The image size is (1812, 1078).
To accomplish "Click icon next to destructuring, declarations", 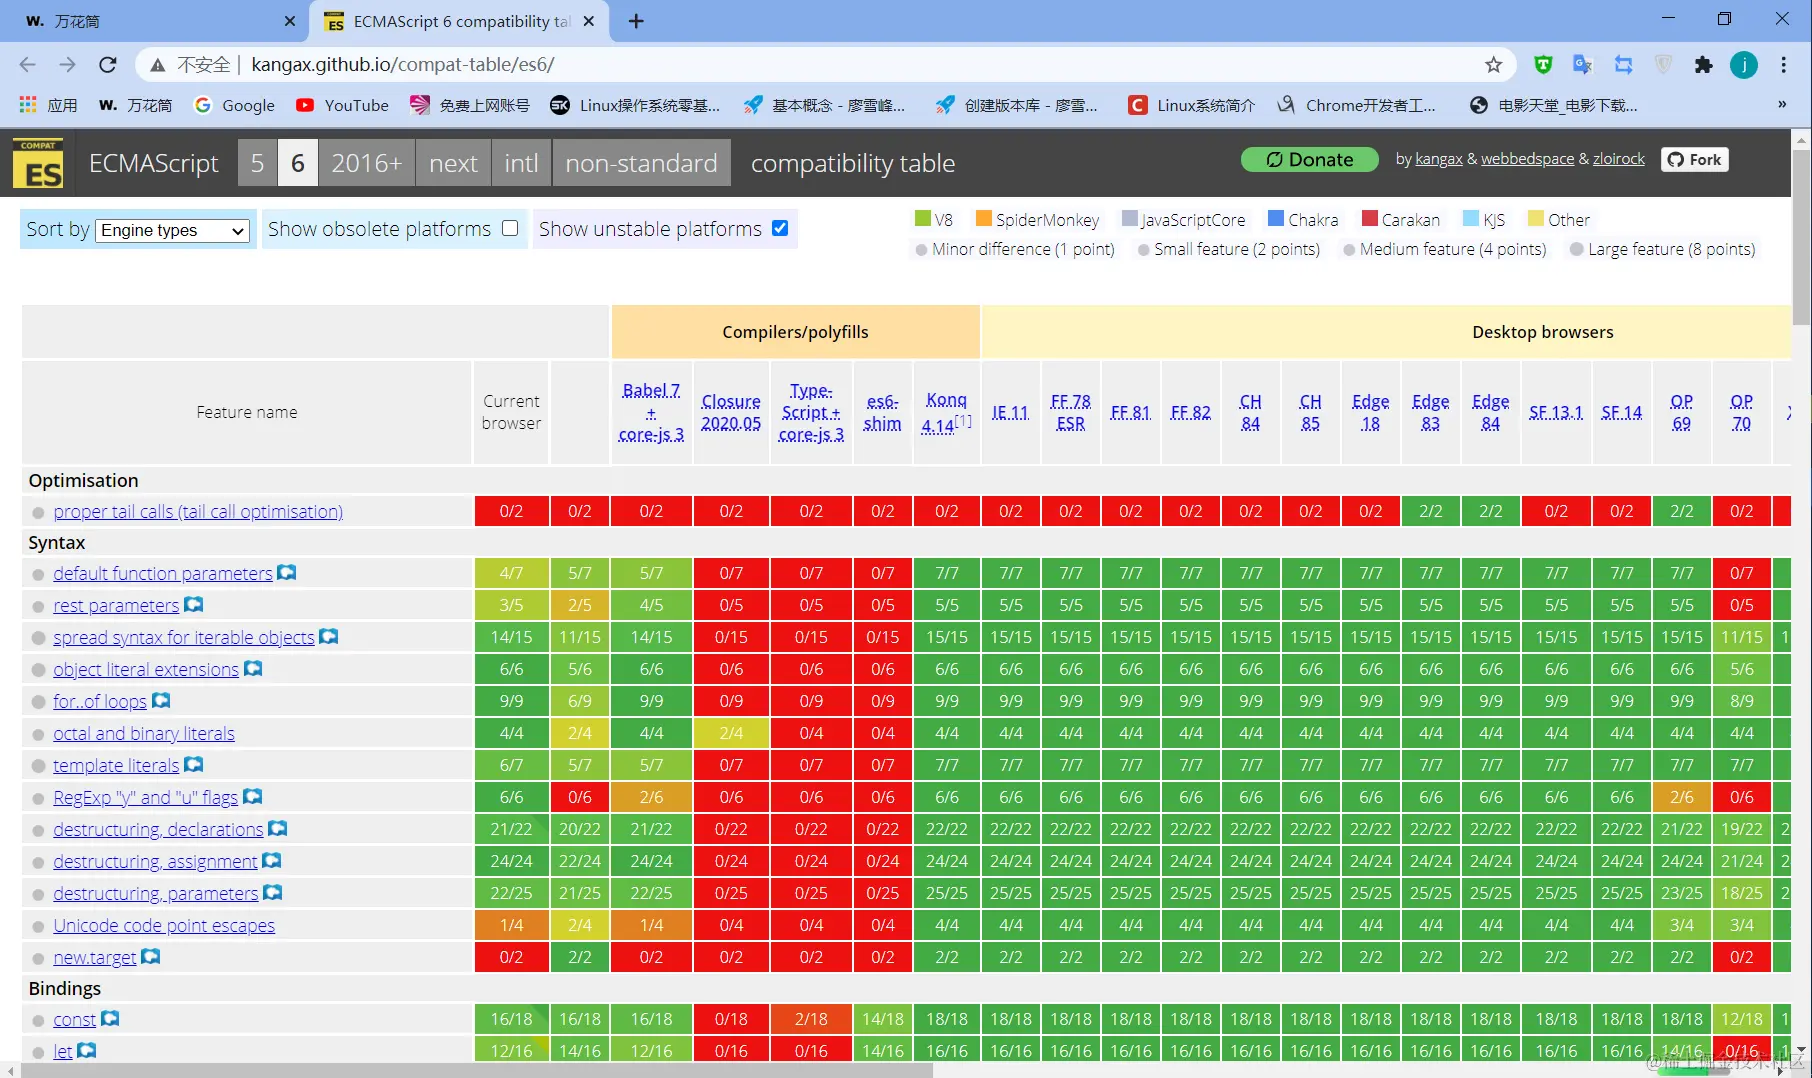I will [x=278, y=828].
